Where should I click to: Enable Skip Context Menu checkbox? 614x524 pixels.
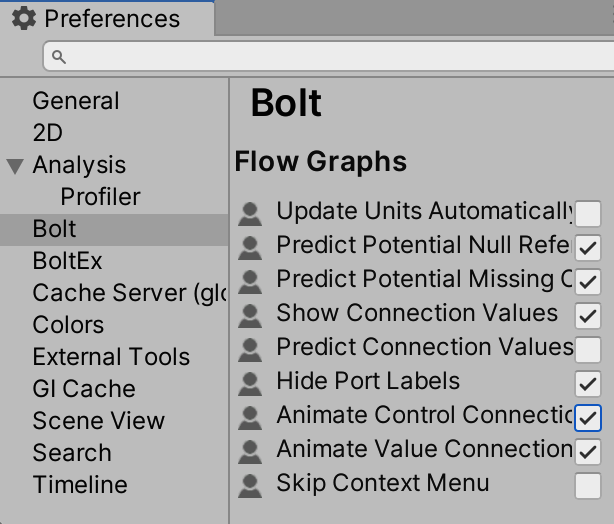[588, 486]
